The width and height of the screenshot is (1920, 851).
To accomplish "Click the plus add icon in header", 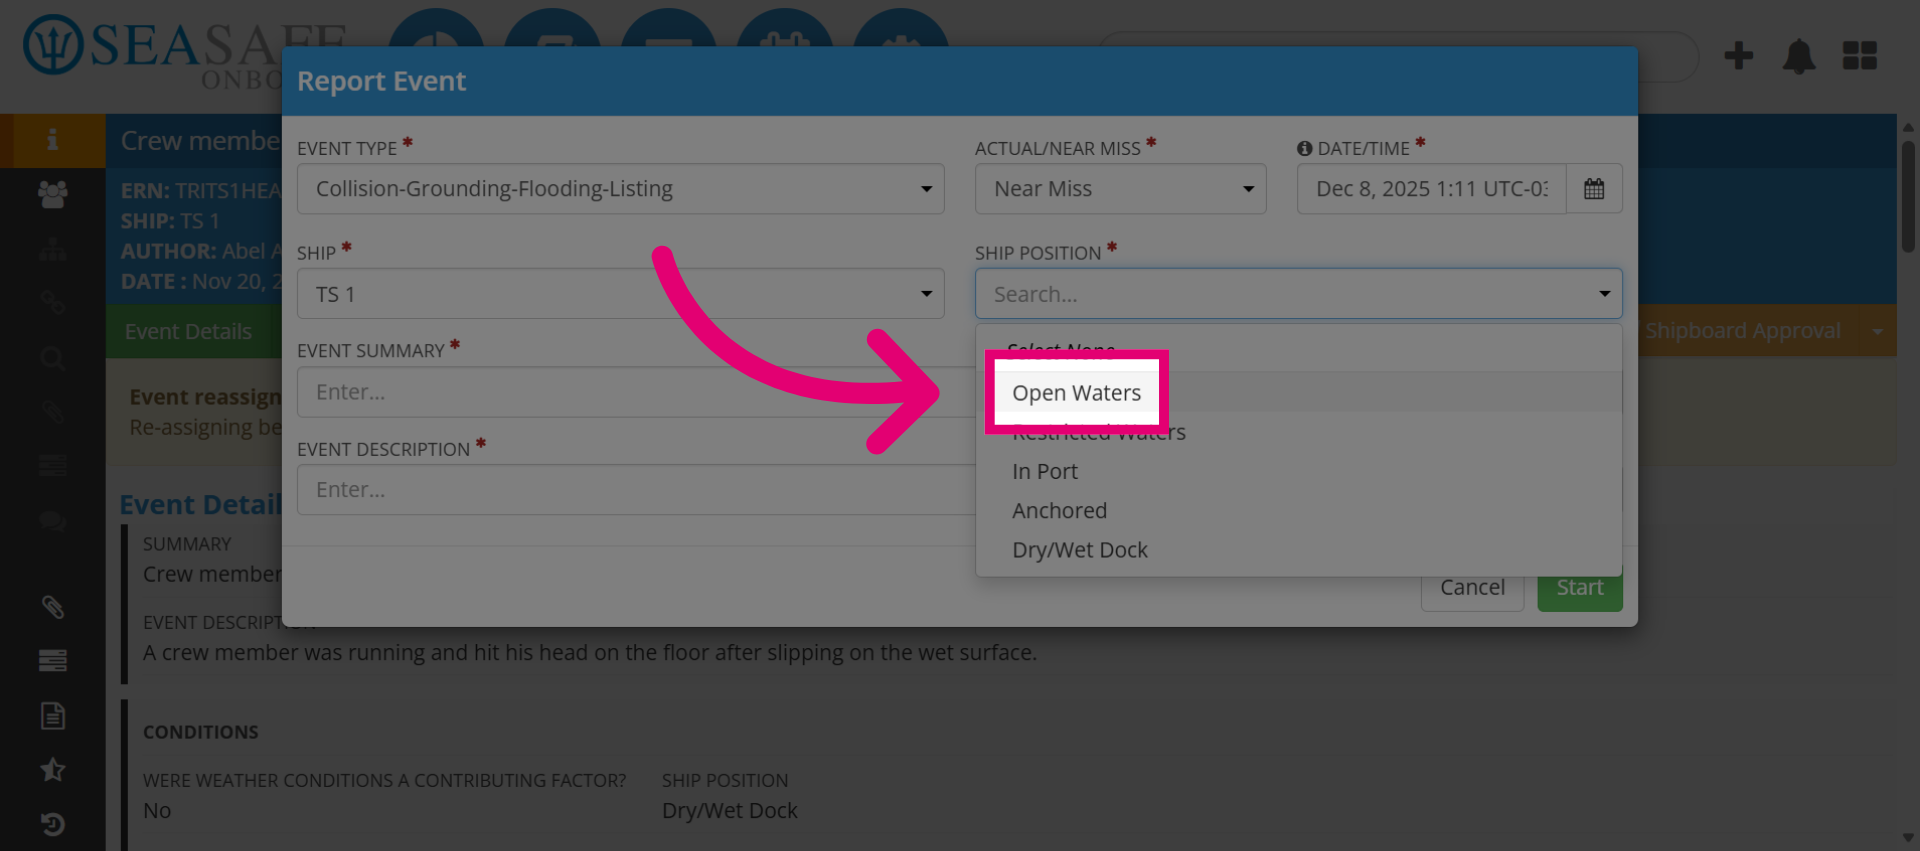I will (x=1739, y=56).
